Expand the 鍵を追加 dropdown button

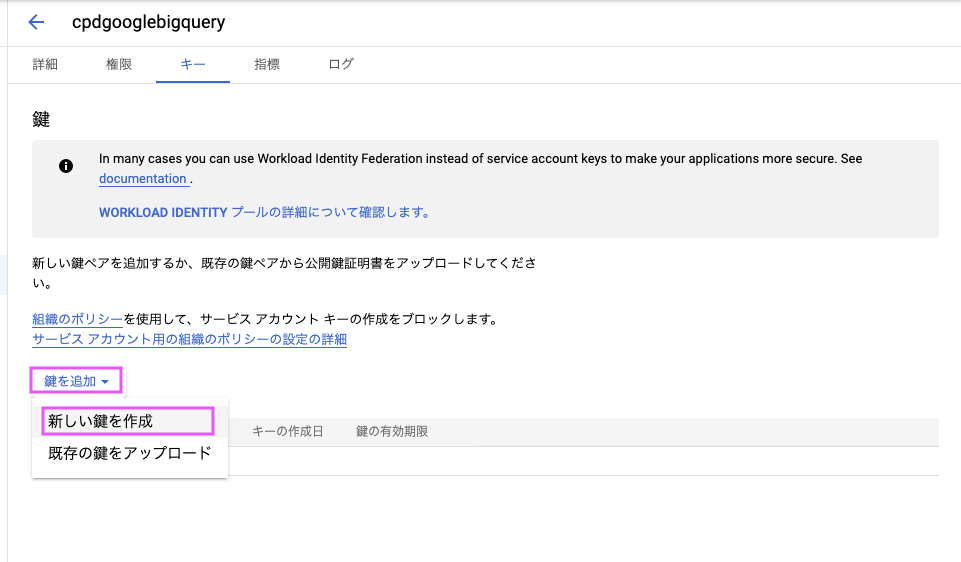point(77,381)
